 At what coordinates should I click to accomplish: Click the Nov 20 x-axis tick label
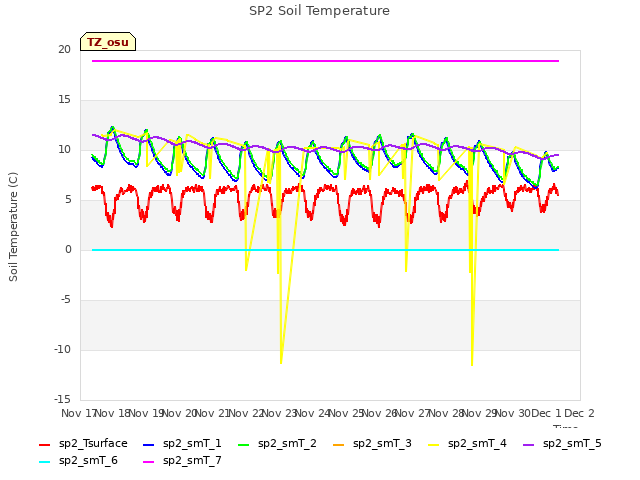pos(180,413)
